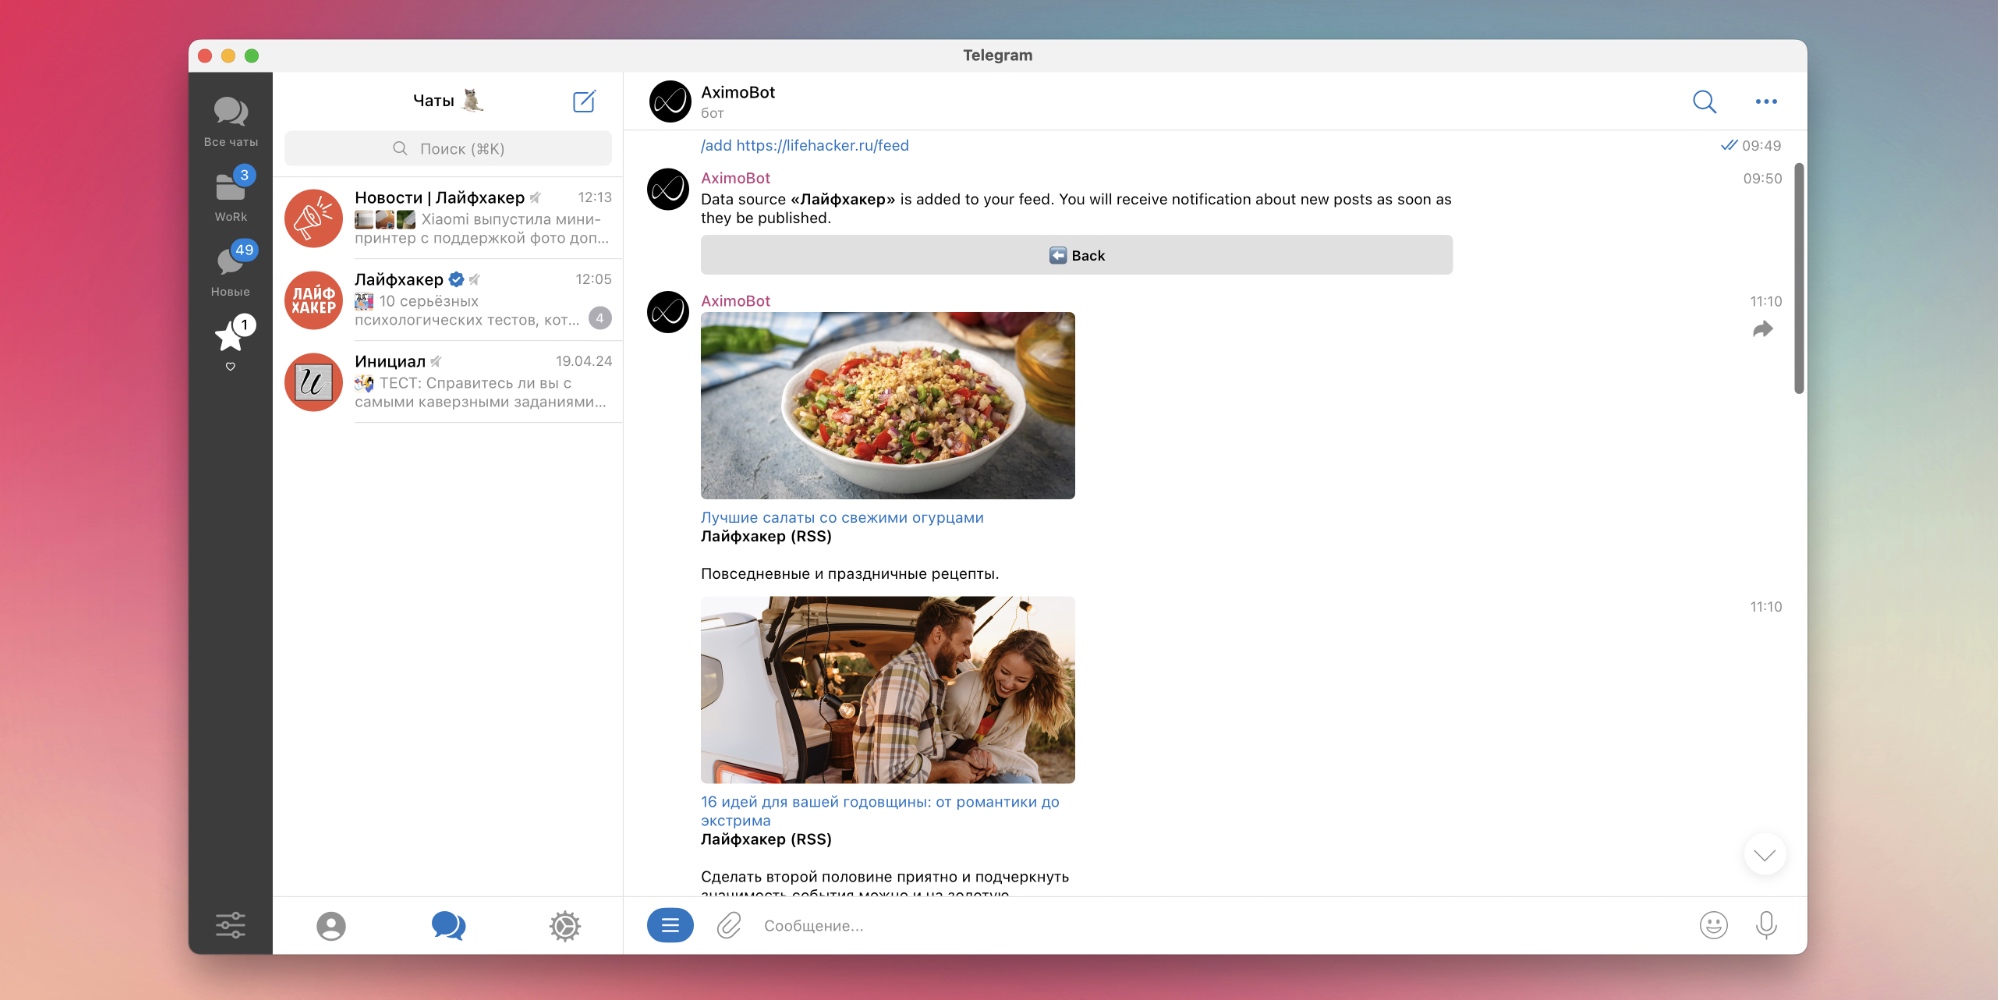The height and width of the screenshot is (1000, 2000).
Task: Click the 'Сообщение...' message field
Action: 1220,926
